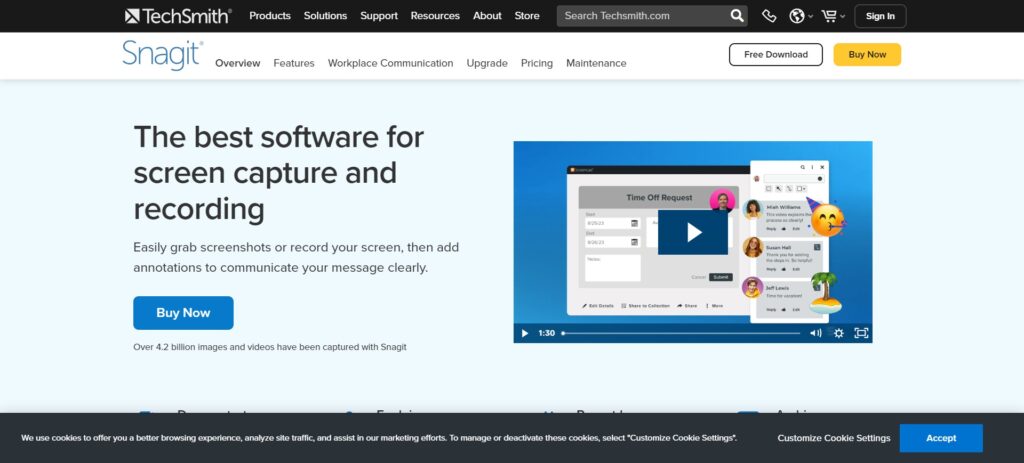The image size is (1024, 463).
Task: Open the Maintenance tab
Action: (x=596, y=63)
